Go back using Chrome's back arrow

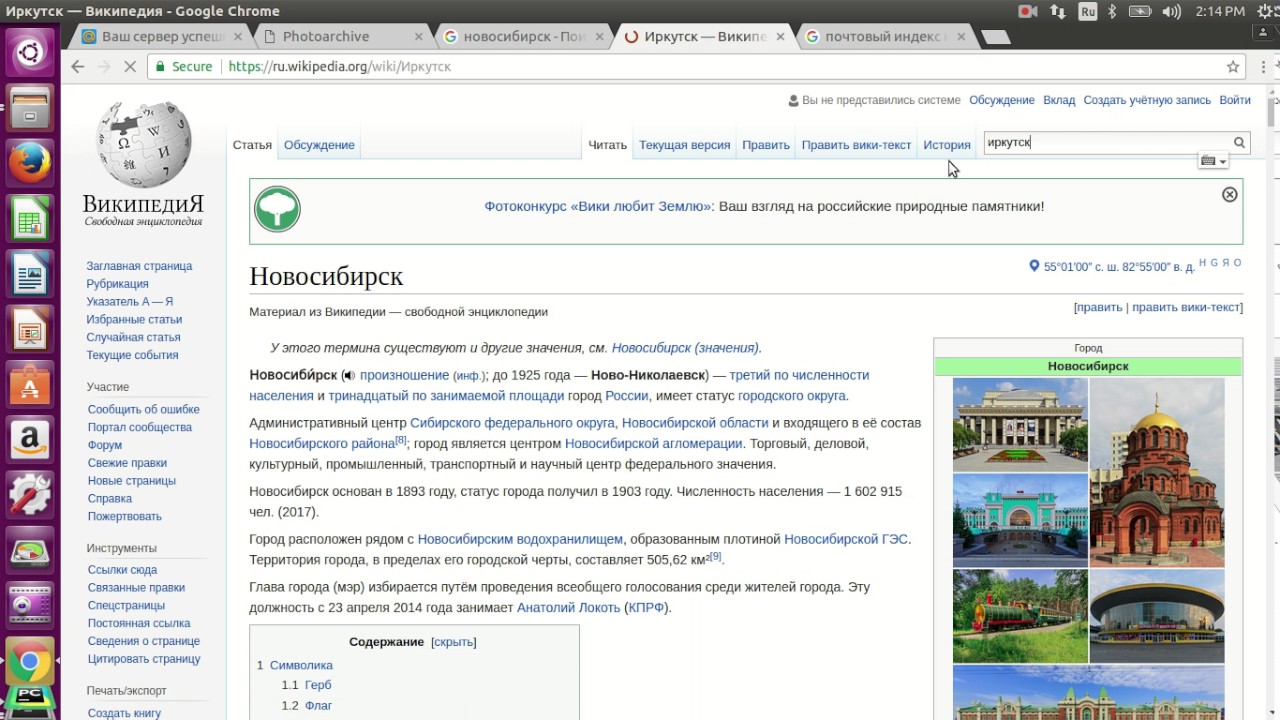[78, 66]
